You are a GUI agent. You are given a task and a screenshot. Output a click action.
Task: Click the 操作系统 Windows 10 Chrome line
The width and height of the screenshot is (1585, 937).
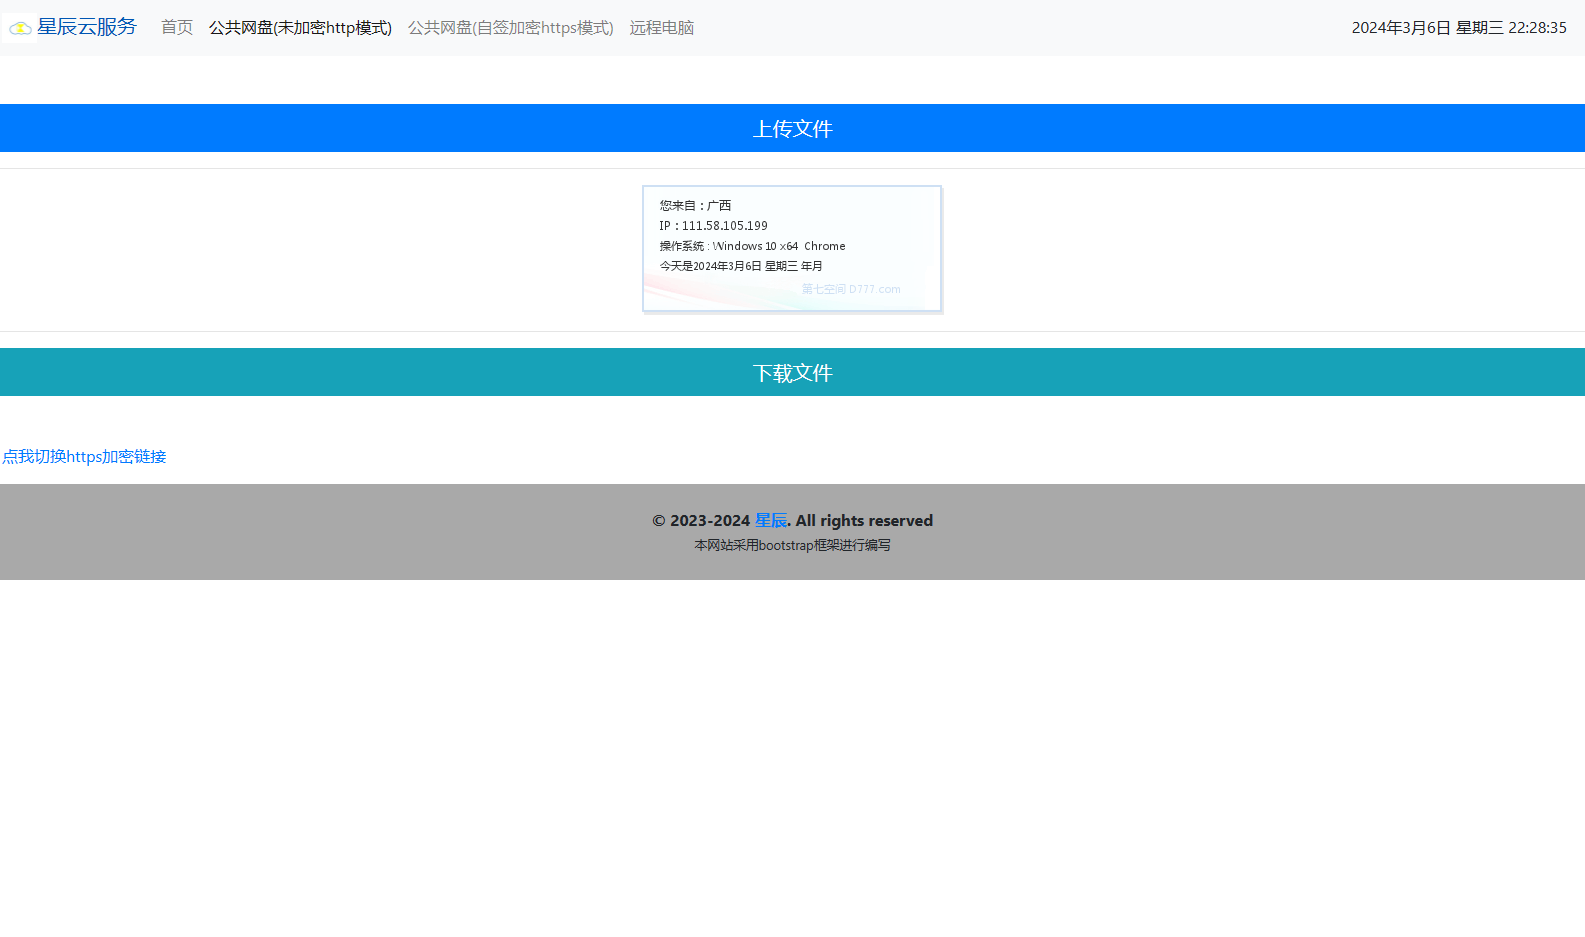(x=752, y=246)
